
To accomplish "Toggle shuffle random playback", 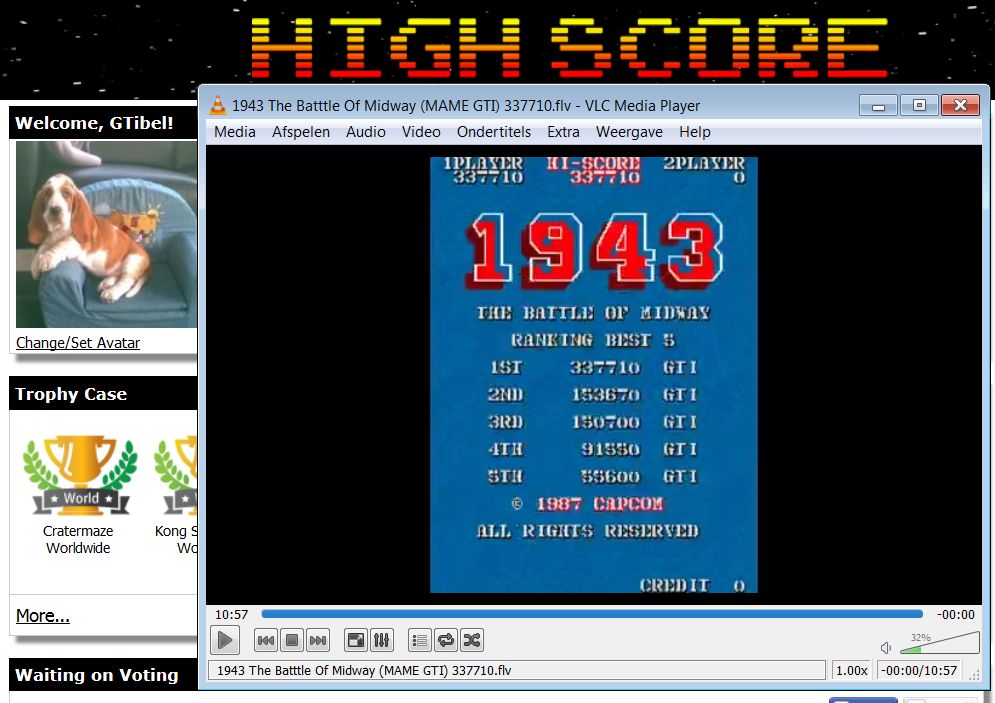I will [472, 640].
